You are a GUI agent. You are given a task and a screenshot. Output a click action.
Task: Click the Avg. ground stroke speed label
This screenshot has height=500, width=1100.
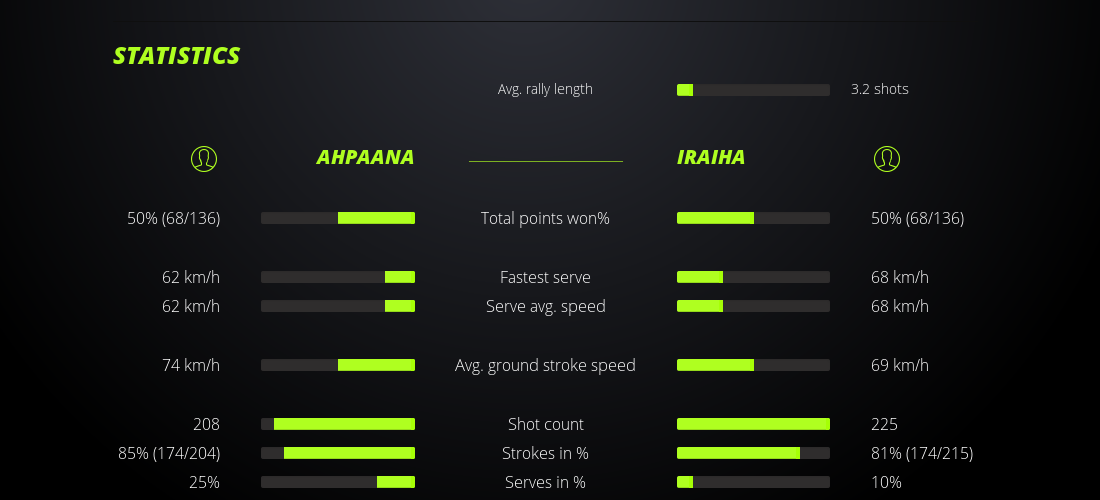pos(545,365)
